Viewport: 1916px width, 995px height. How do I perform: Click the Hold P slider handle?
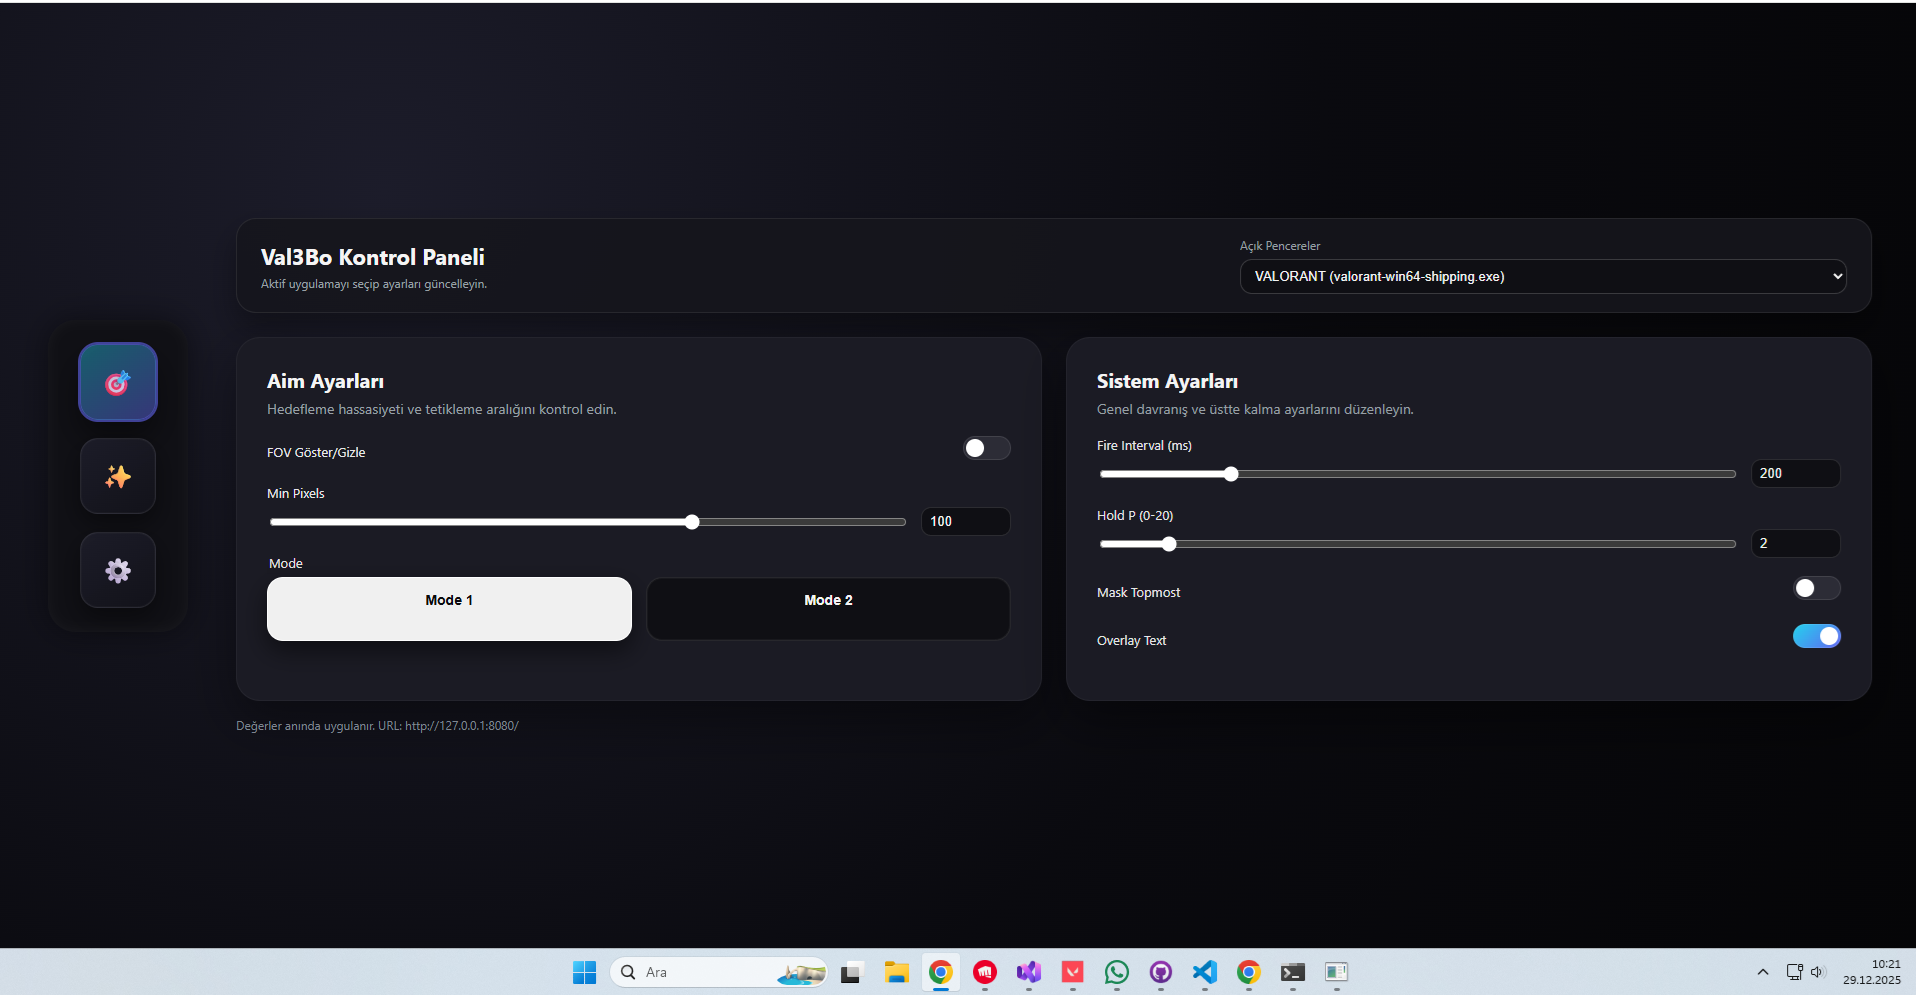[1169, 544]
